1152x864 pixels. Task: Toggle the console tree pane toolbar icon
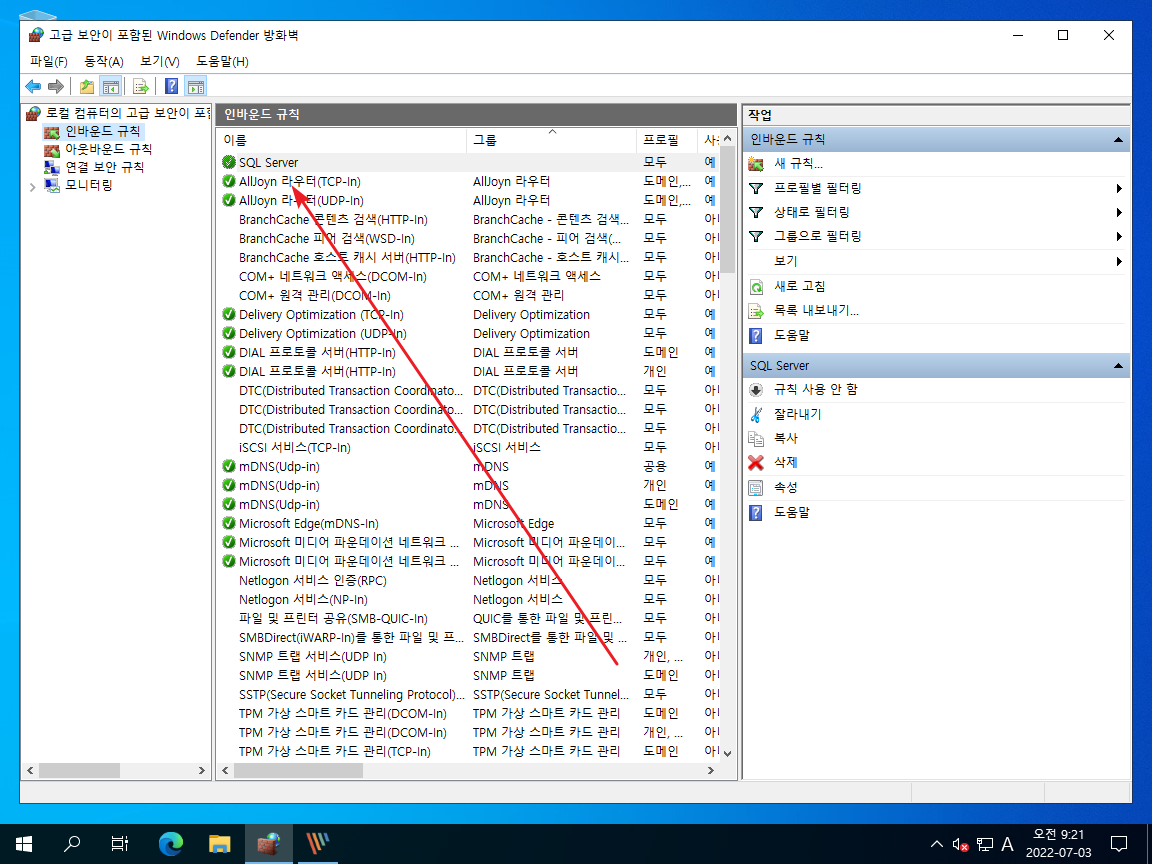(x=111, y=87)
